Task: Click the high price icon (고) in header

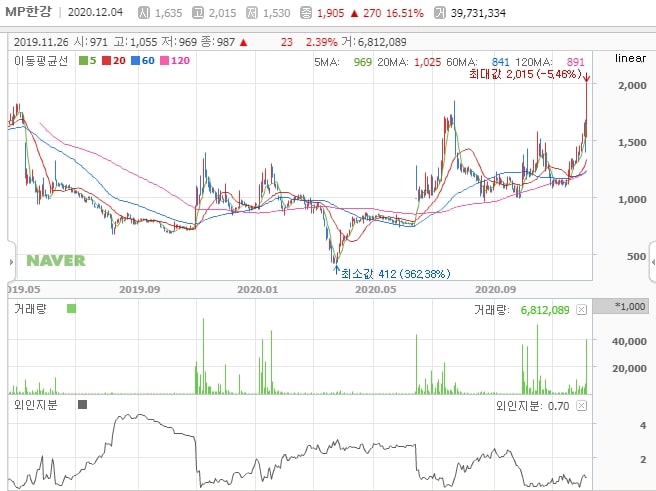Action: coord(197,13)
